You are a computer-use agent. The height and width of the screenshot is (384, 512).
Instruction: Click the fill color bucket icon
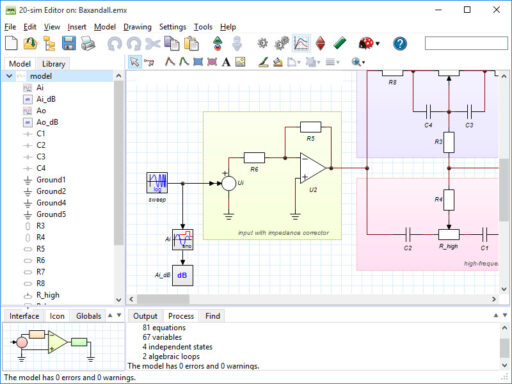[277, 62]
